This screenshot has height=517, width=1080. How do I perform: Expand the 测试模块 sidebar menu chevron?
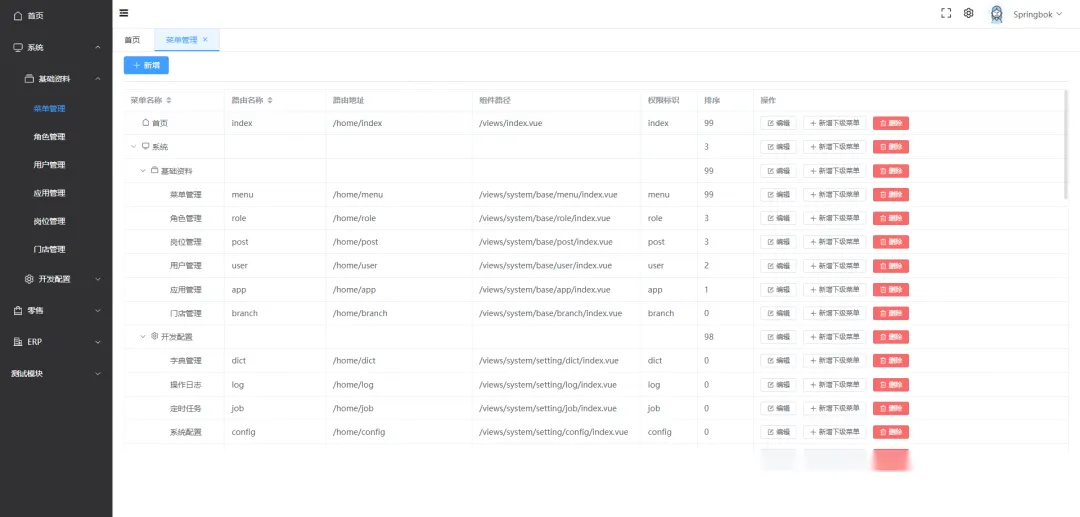pos(98,373)
